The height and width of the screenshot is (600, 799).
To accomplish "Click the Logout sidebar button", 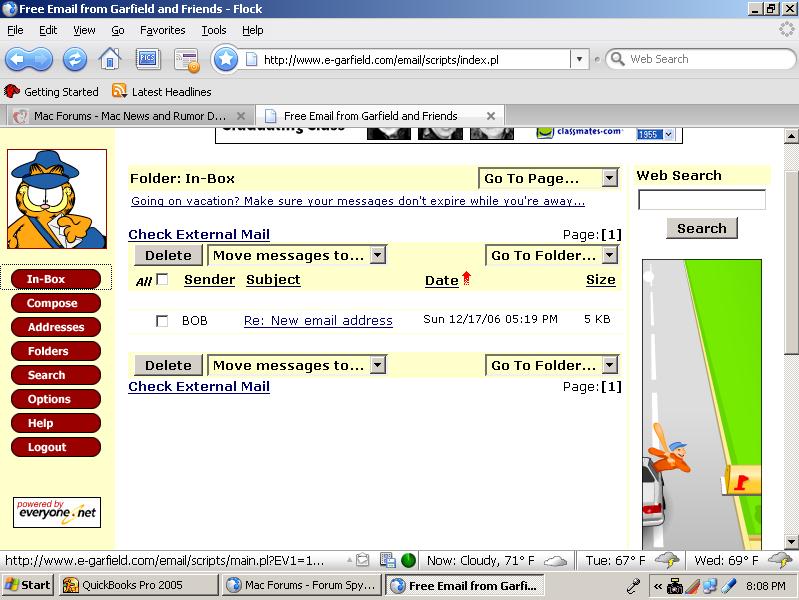I will click(x=56, y=447).
